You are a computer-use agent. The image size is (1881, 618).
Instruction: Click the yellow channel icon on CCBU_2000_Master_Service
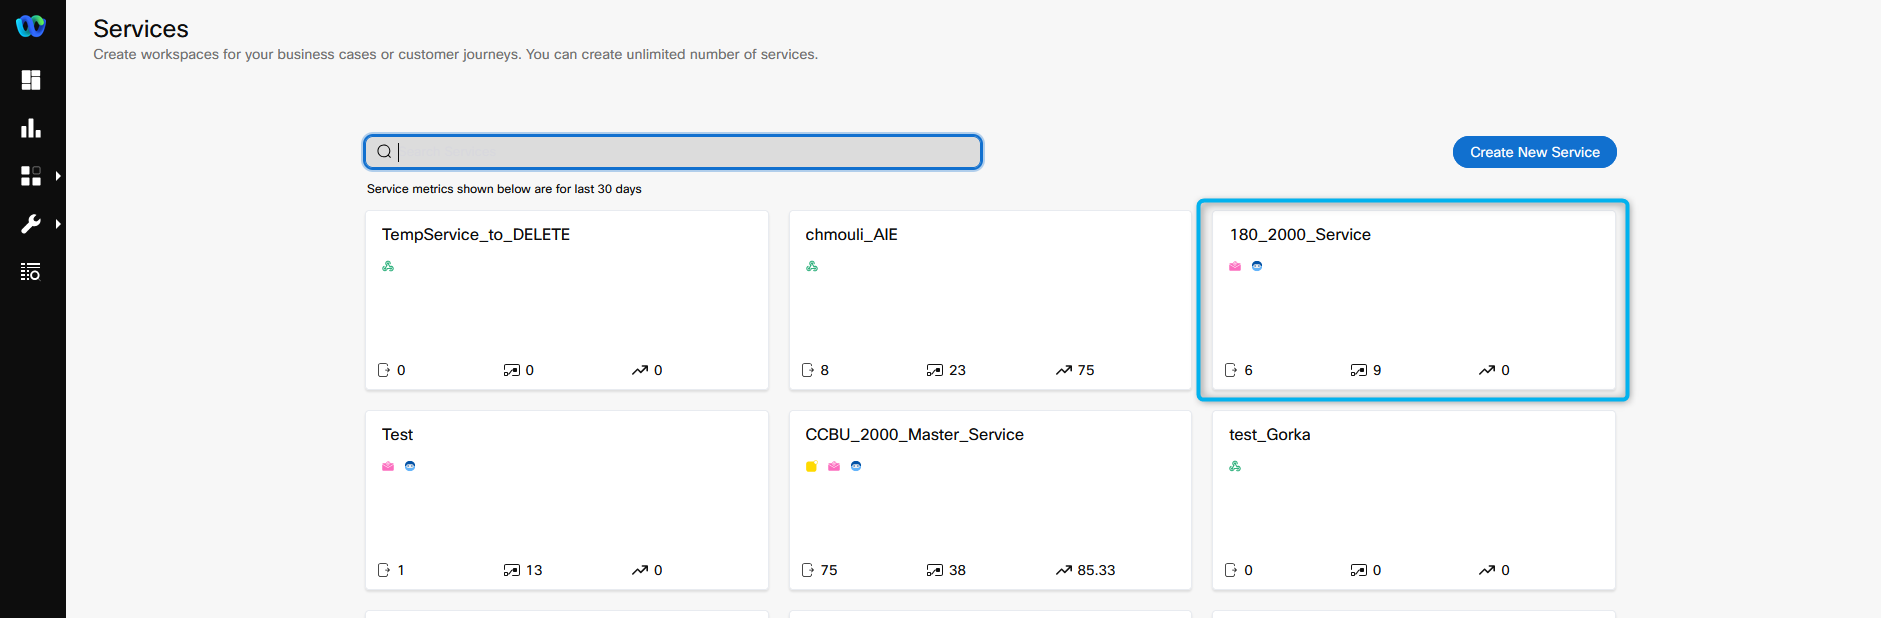811,466
